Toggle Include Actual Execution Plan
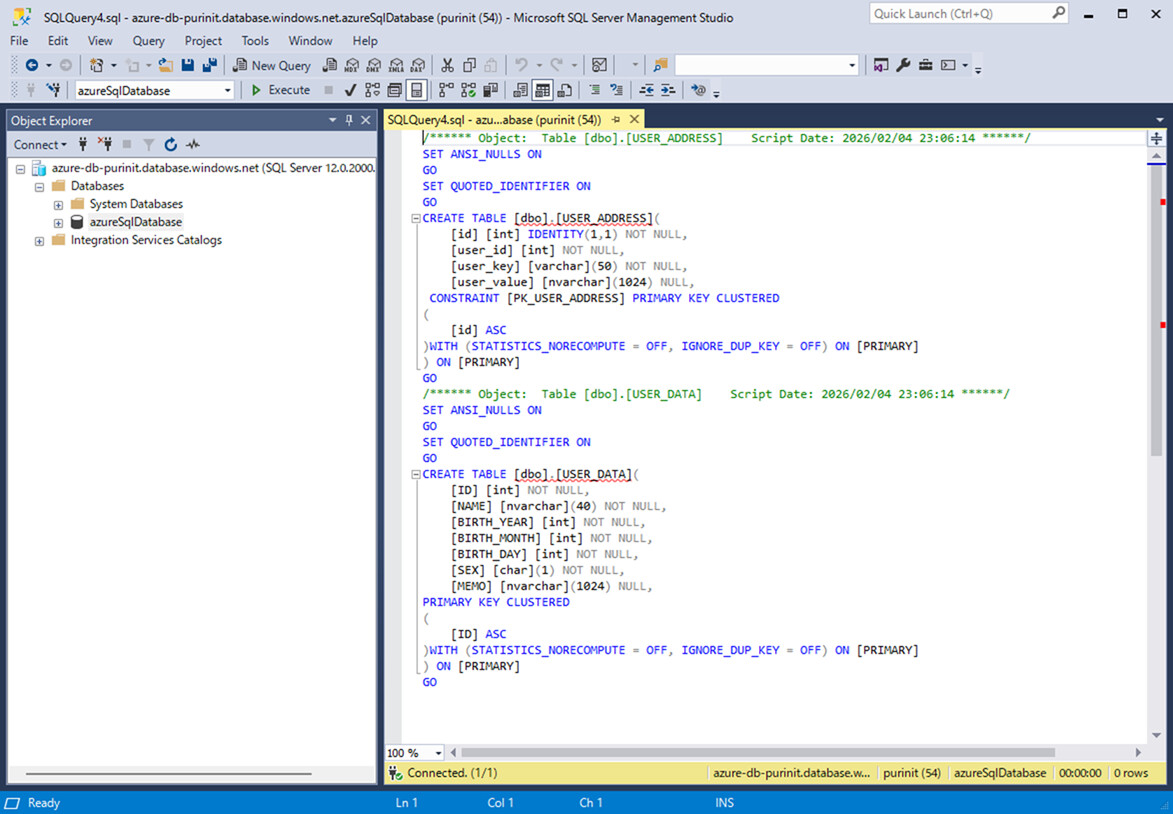This screenshot has height=814, width=1173. coord(445,90)
